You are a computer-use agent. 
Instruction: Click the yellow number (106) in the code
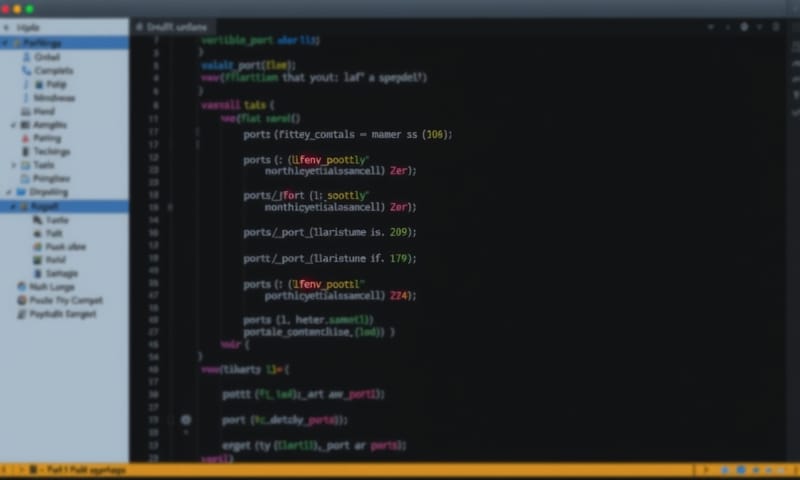[435, 135]
